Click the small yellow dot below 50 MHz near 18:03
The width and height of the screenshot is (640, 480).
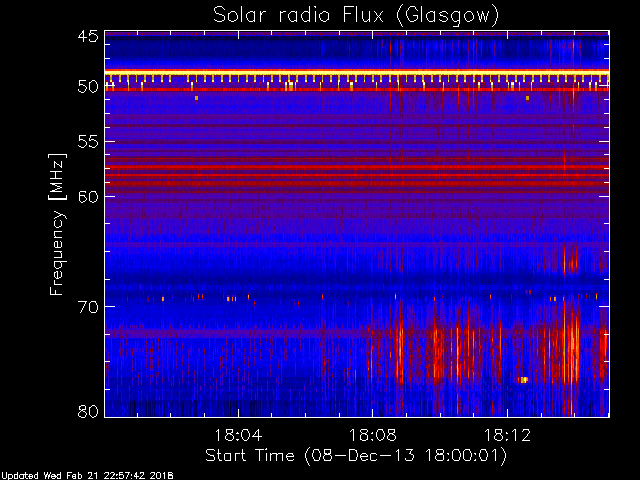[x=196, y=98]
